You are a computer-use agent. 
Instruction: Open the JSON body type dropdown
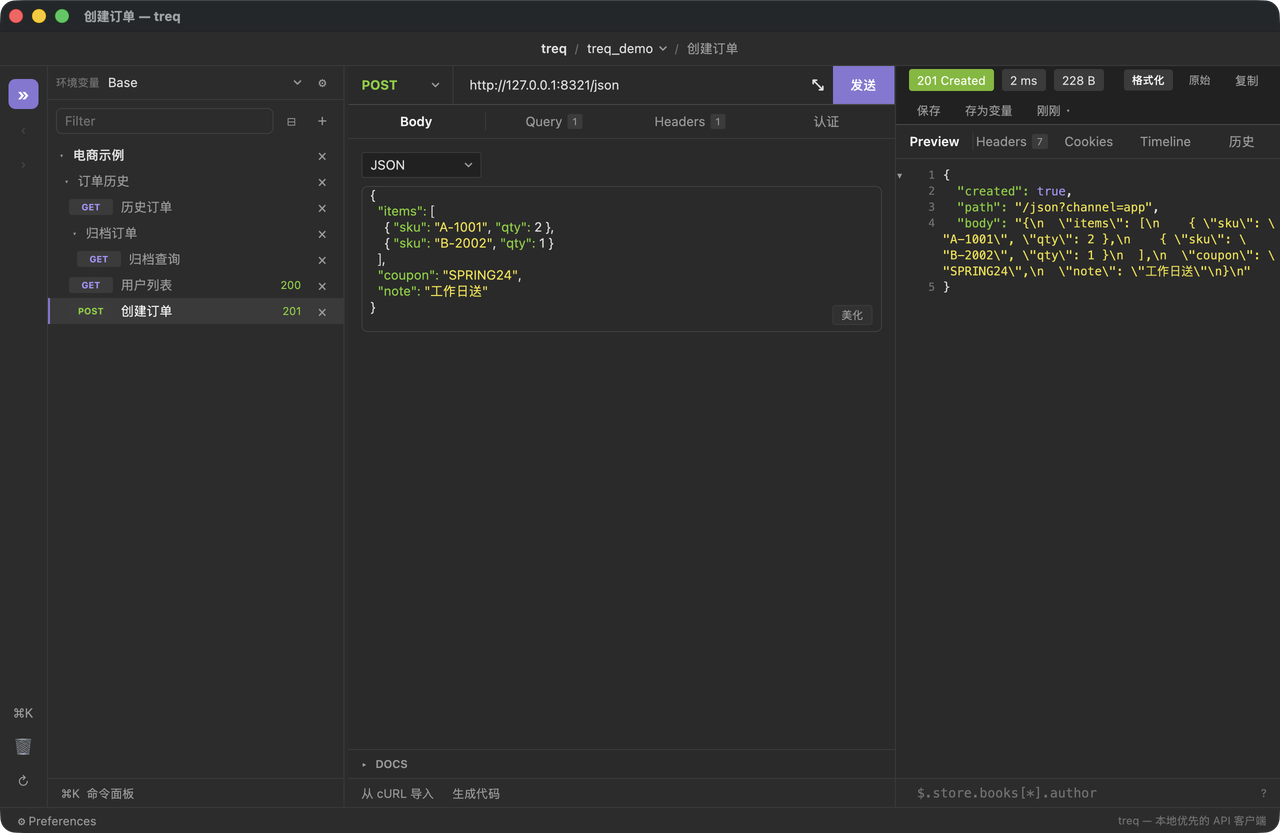pyautogui.click(x=421, y=165)
